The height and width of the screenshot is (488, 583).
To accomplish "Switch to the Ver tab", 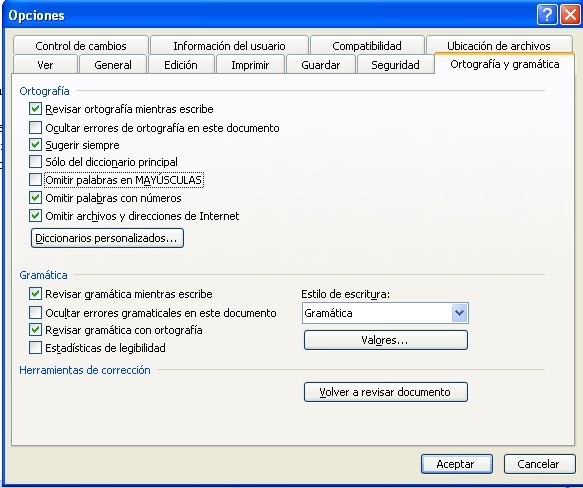I will pyautogui.click(x=45, y=64).
